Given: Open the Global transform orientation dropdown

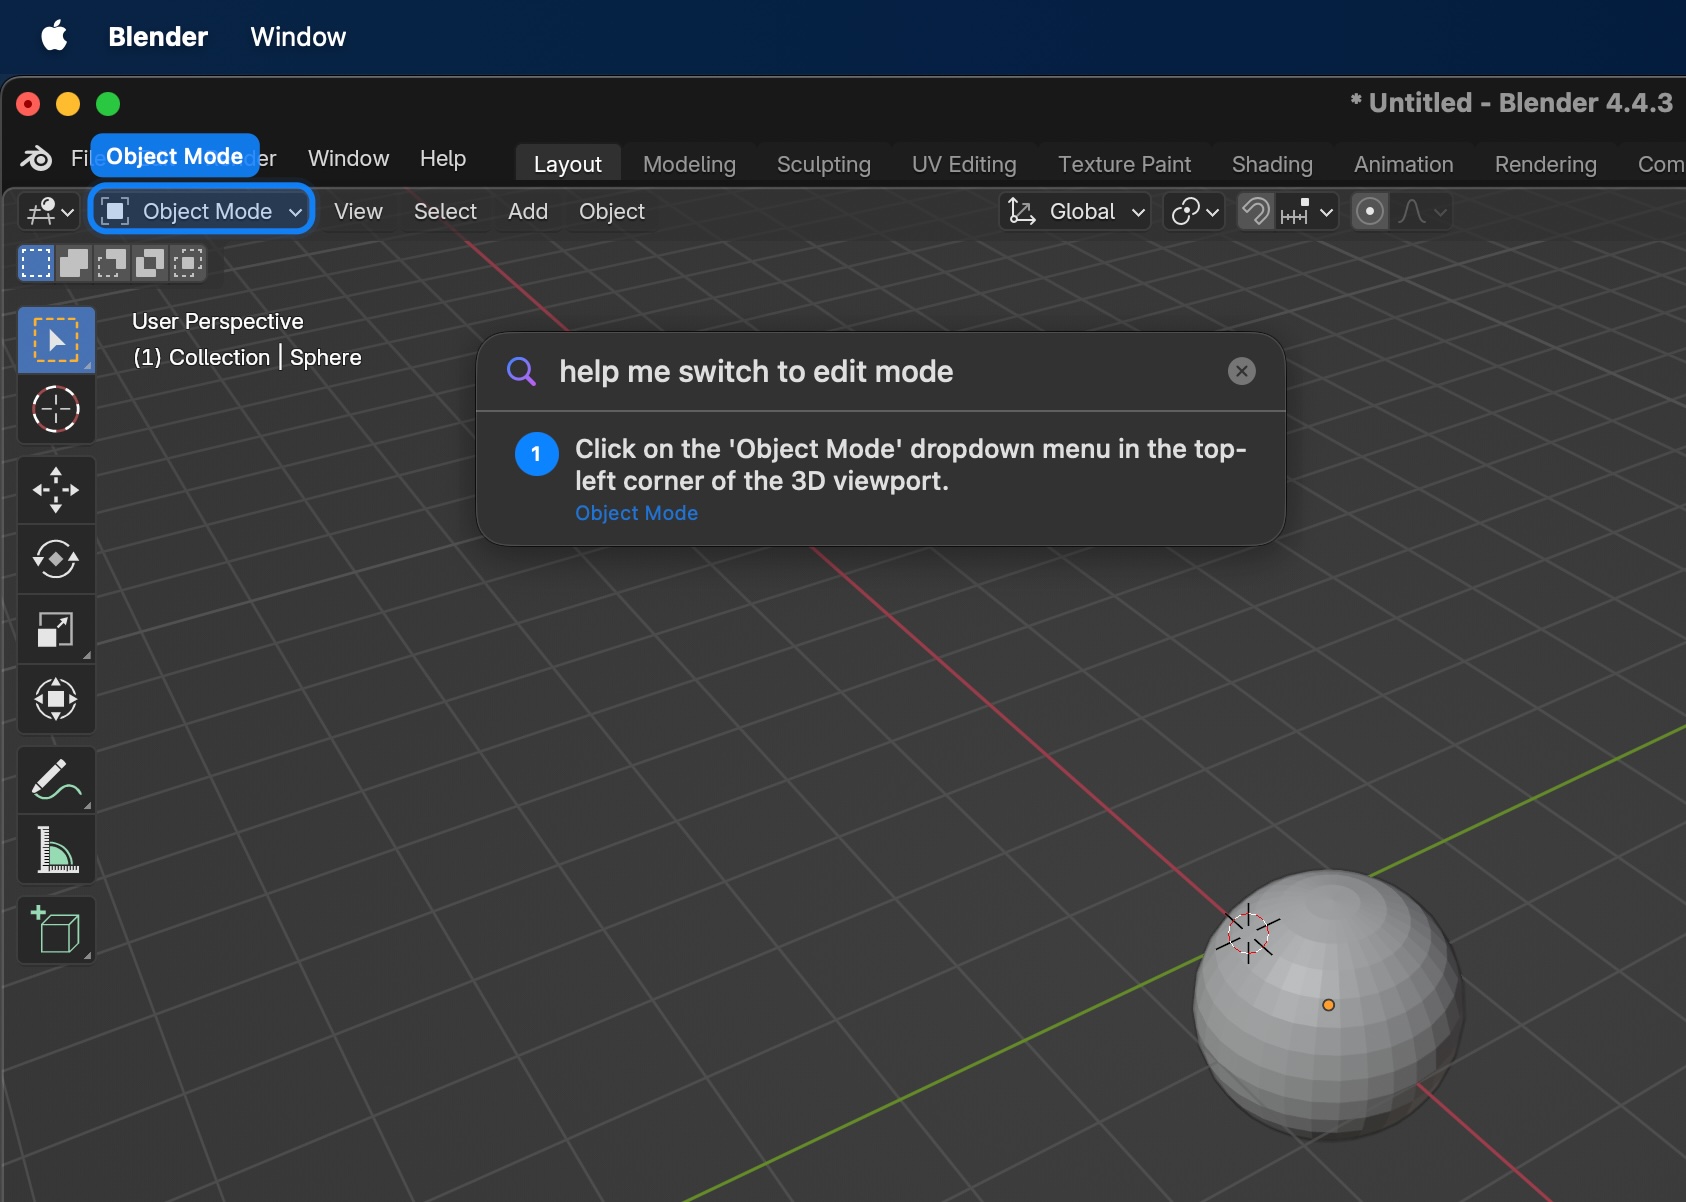Looking at the screenshot, I should pyautogui.click(x=1075, y=211).
